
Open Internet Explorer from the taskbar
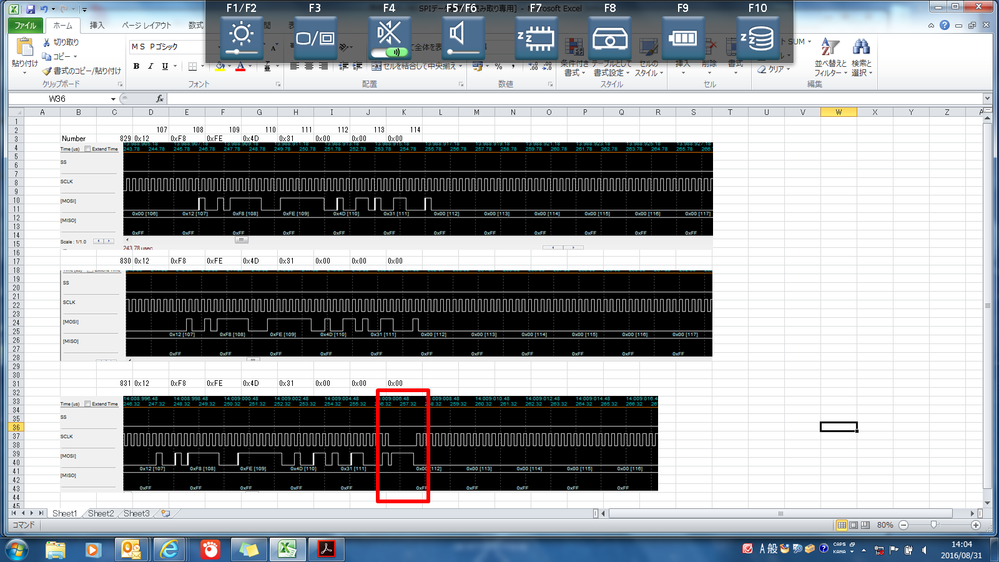(169, 549)
